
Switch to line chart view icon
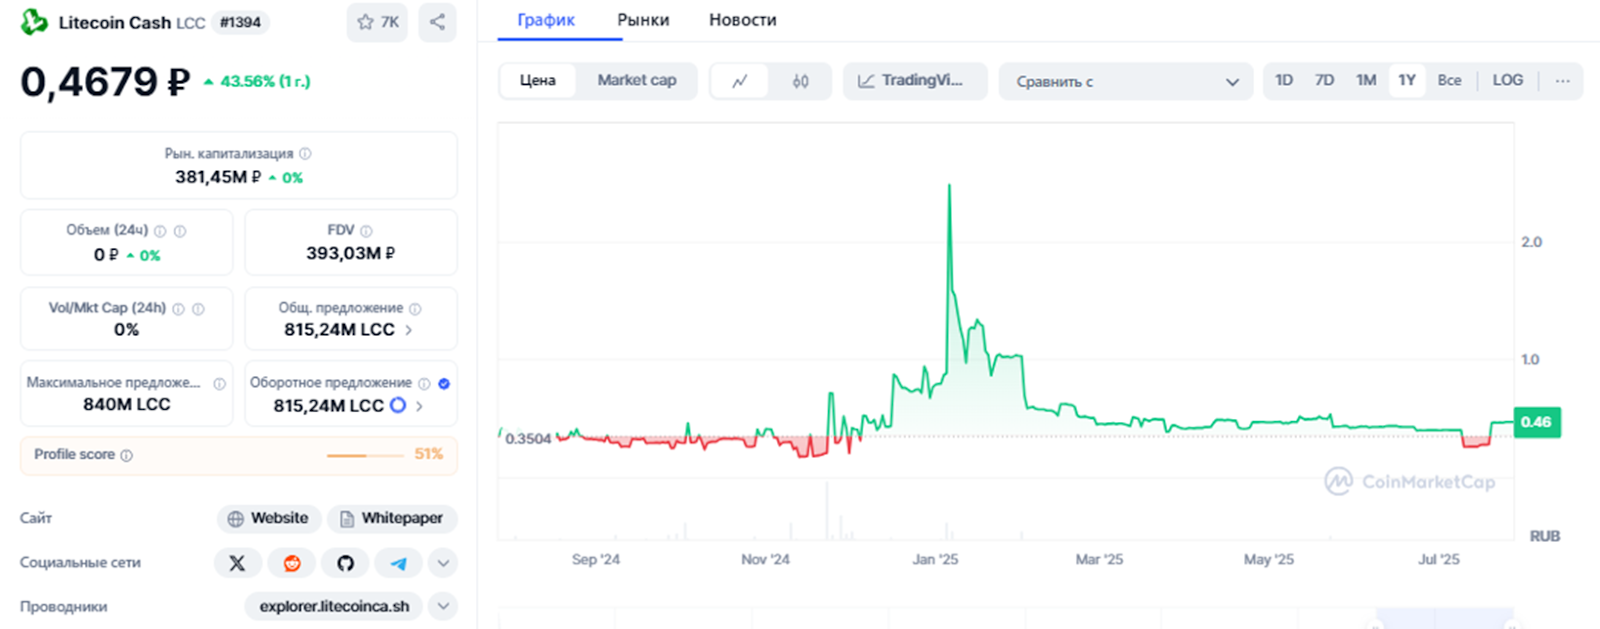[740, 81]
